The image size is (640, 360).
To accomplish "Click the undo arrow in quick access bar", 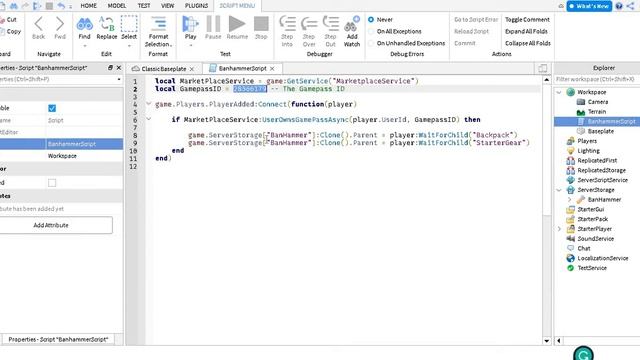I will click(61, 6).
